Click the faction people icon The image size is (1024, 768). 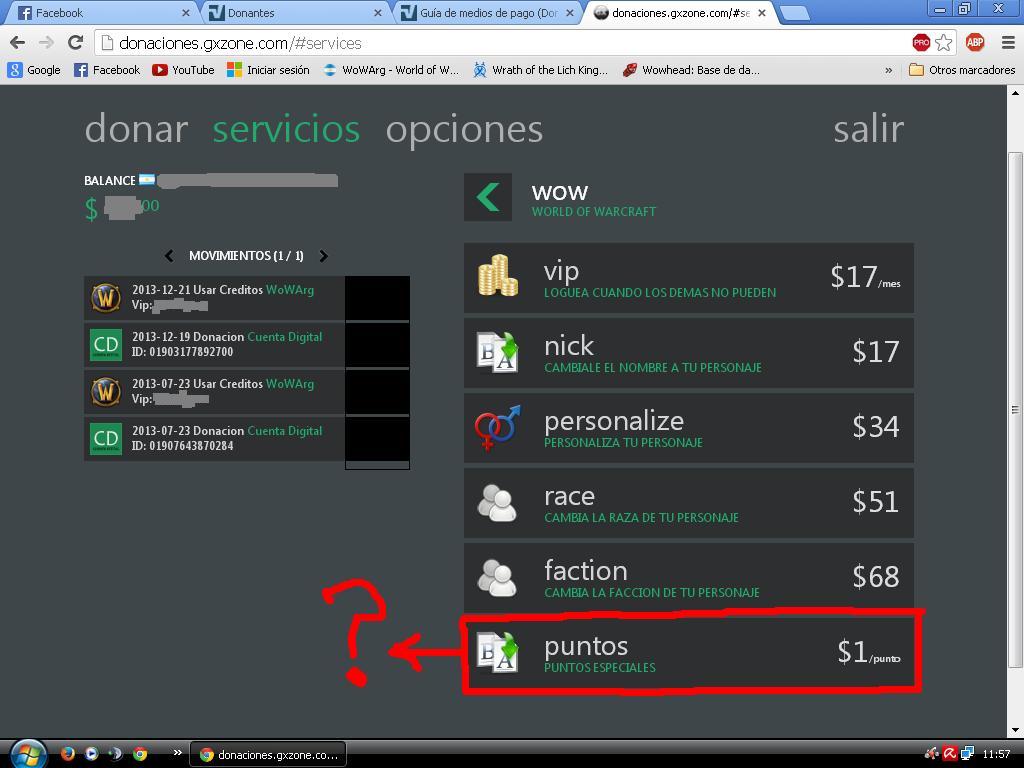498,577
